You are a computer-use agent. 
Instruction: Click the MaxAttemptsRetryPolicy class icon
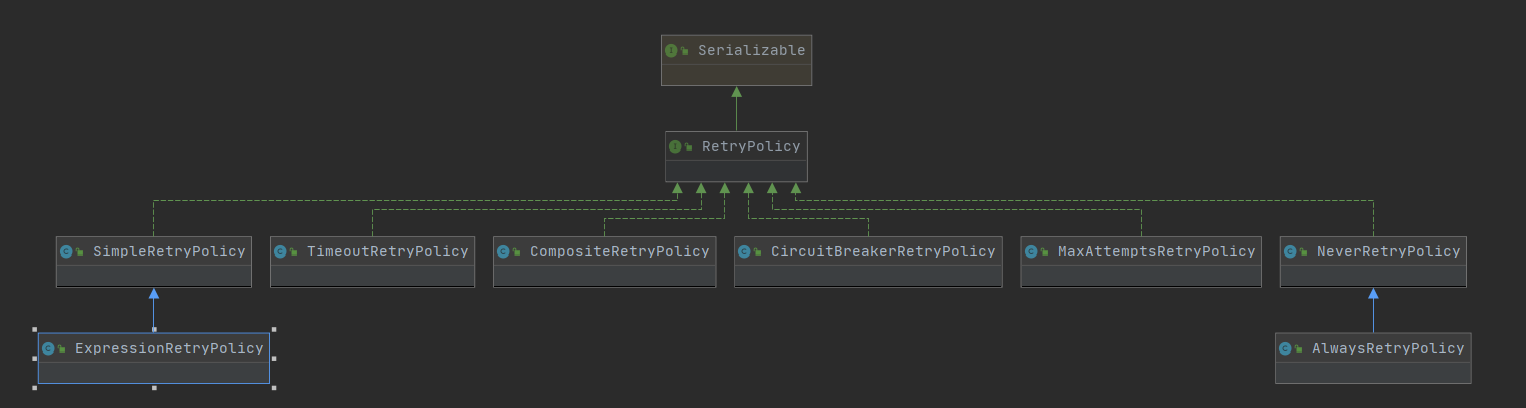[x=1031, y=252]
